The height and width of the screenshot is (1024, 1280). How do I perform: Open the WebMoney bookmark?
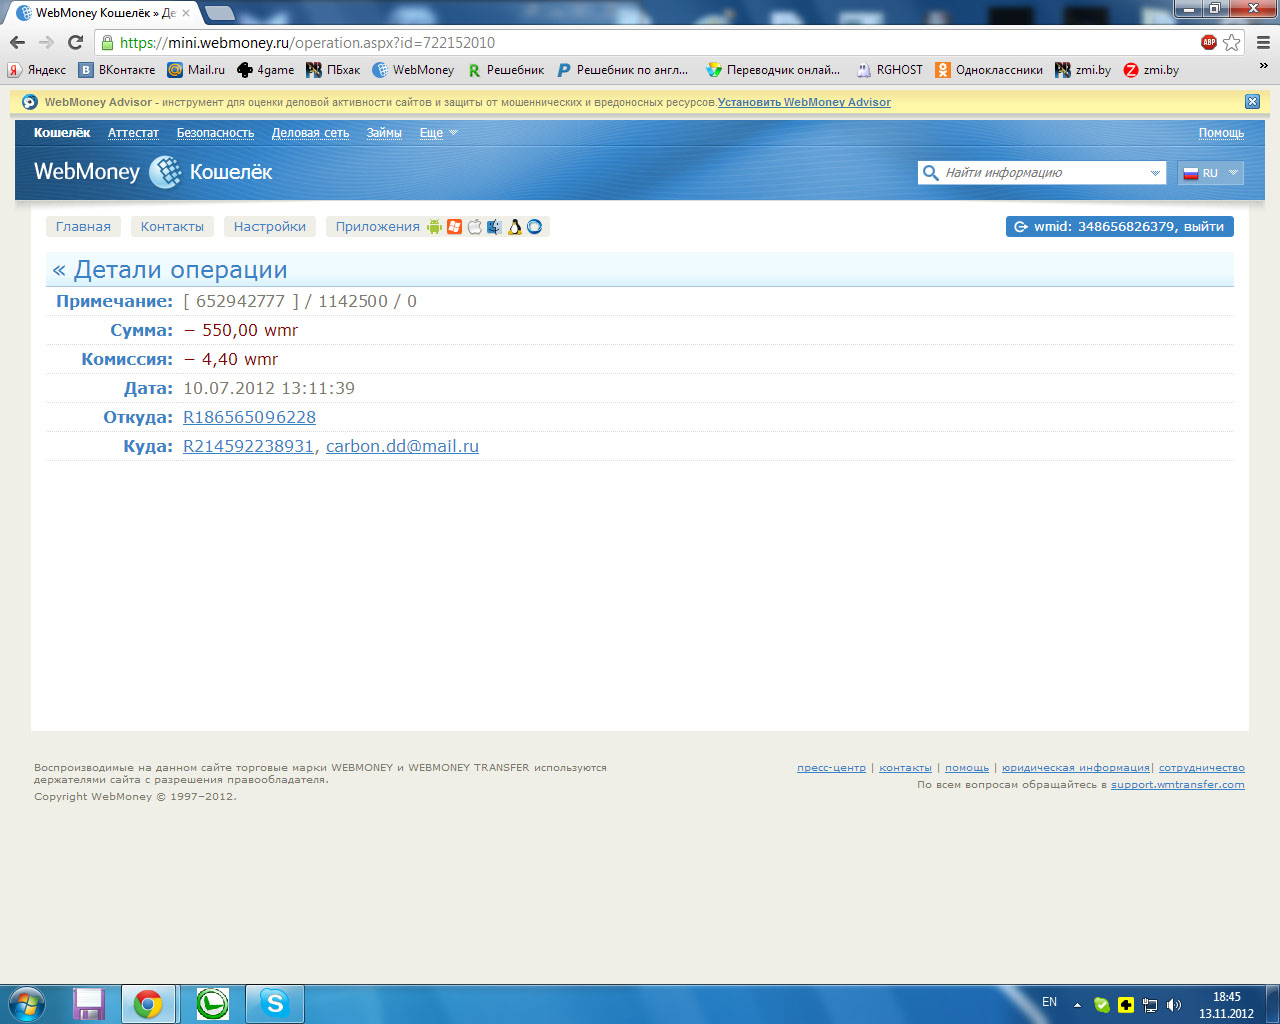click(413, 70)
